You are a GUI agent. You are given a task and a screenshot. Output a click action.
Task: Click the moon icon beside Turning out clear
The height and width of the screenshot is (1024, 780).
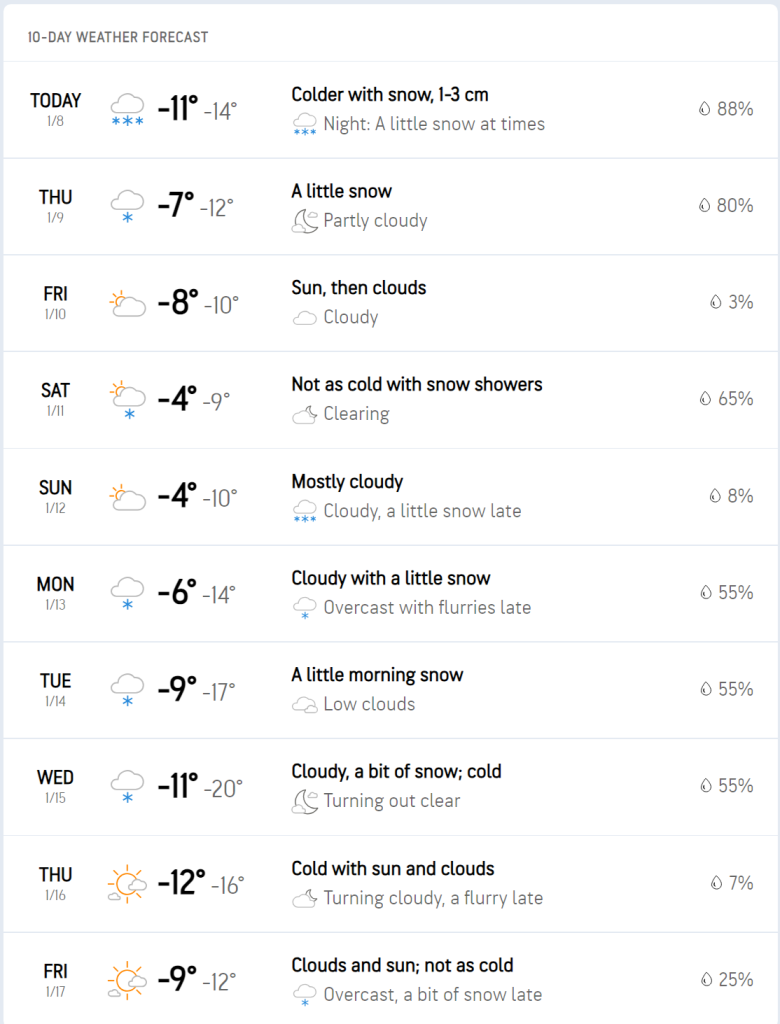pos(304,801)
